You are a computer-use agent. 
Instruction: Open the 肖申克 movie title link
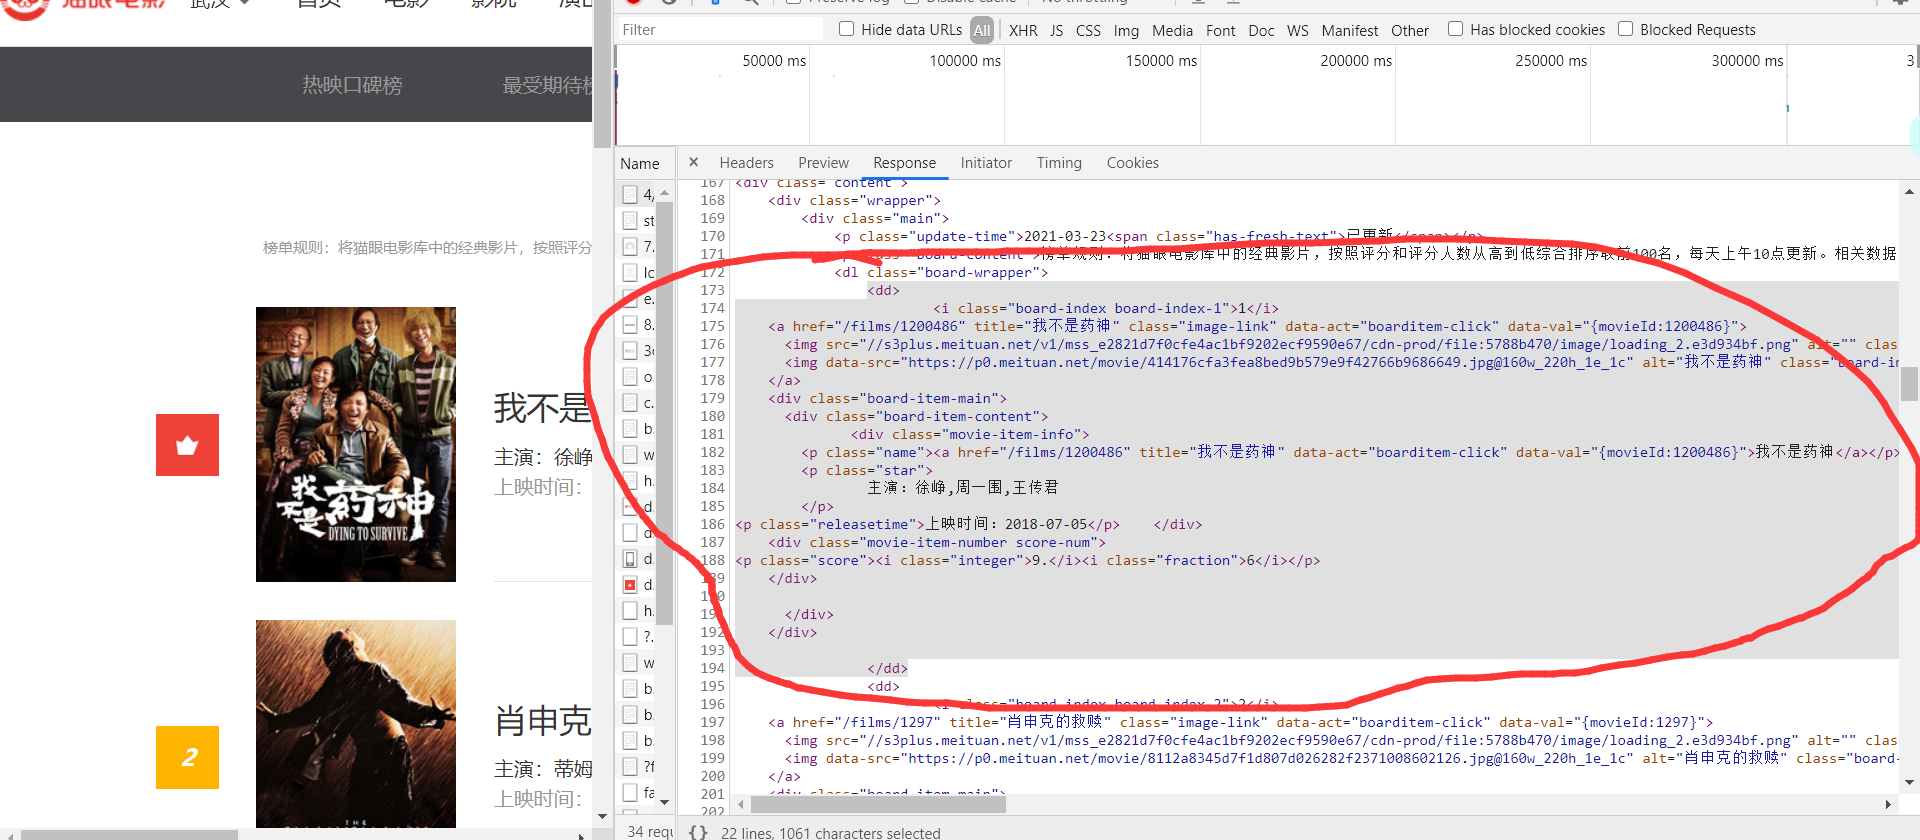pyautogui.click(x=543, y=720)
